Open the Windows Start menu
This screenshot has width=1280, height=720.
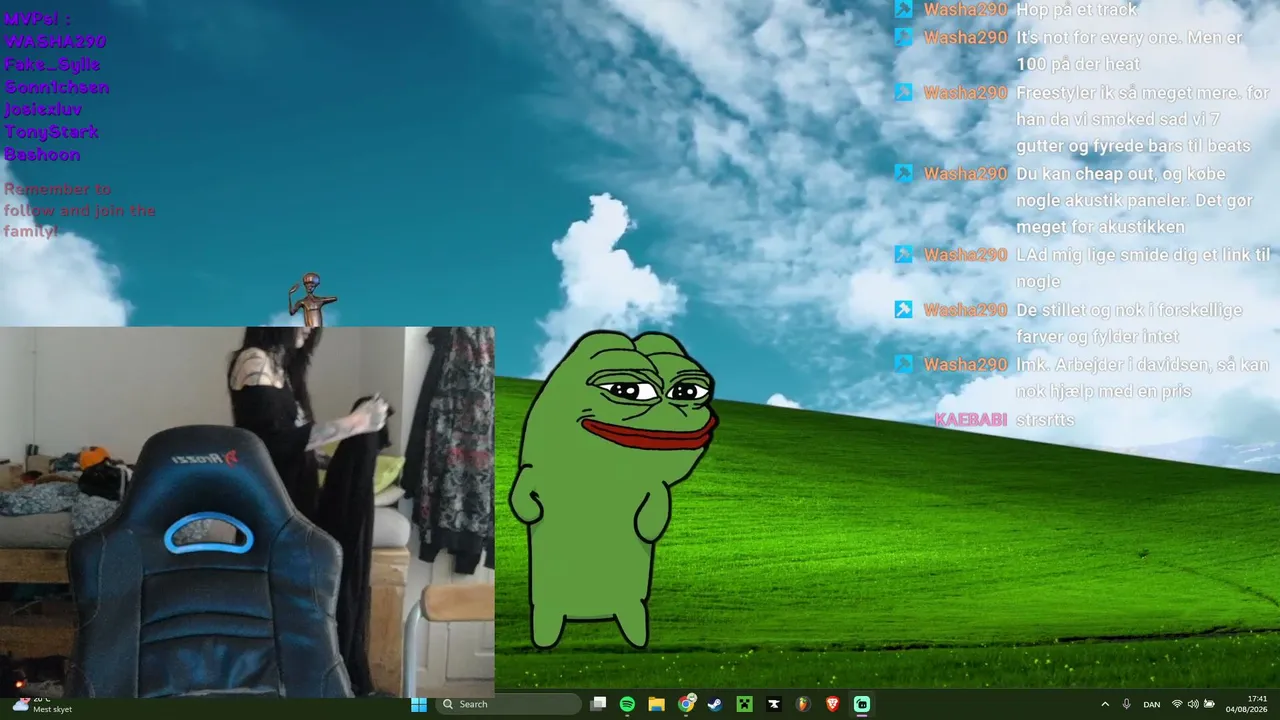[419, 704]
